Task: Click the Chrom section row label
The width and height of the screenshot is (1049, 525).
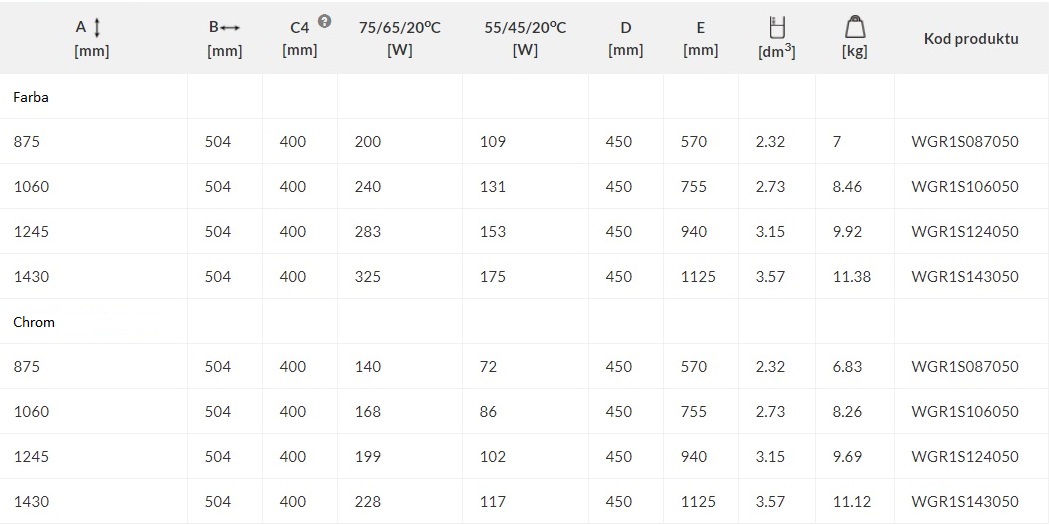Action: 34,322
